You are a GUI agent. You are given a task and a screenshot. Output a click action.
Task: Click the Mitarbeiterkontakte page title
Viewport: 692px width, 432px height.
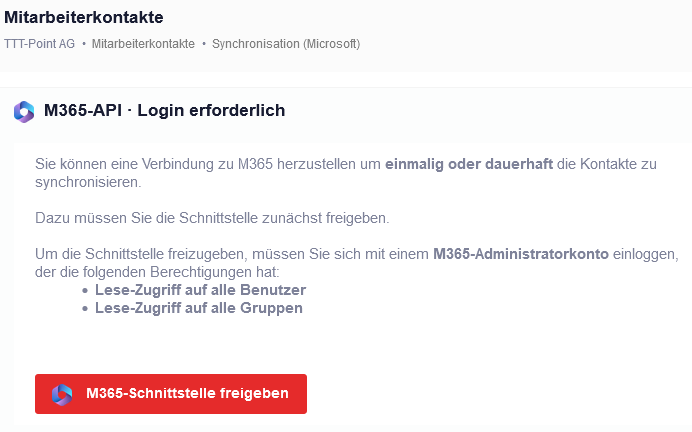[84, 17]
